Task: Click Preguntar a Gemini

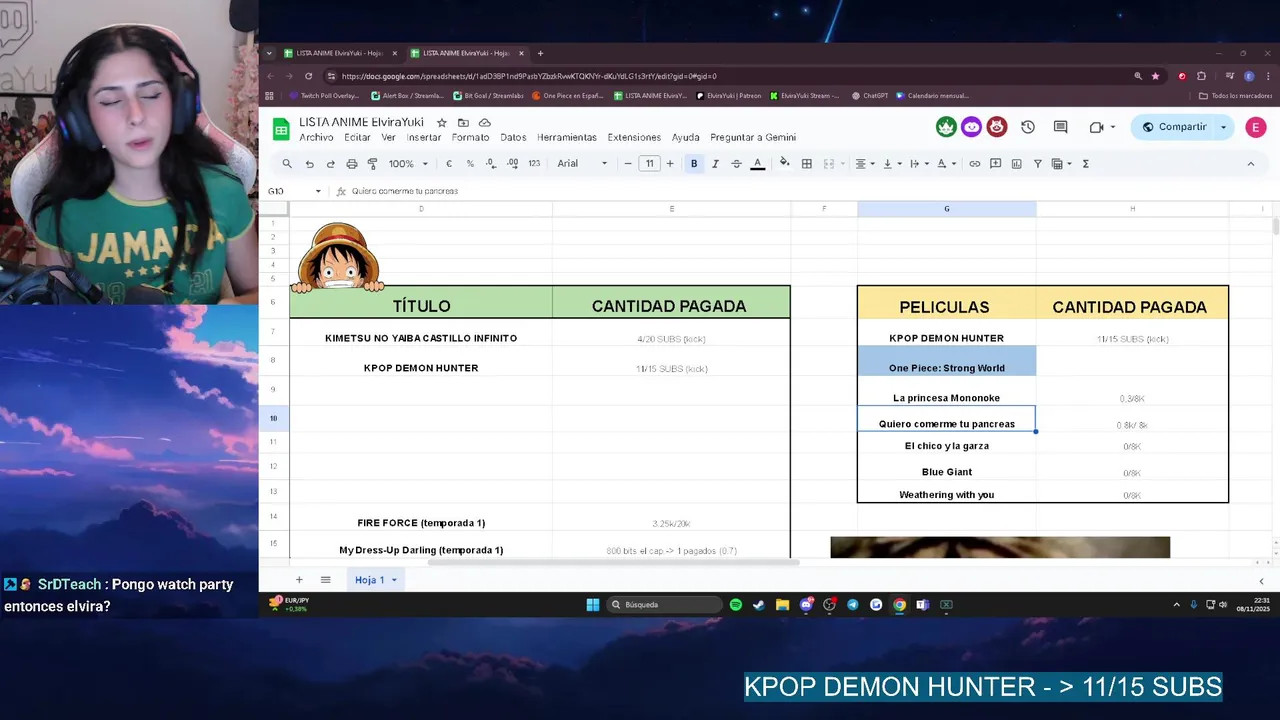Action: (753, 138)
